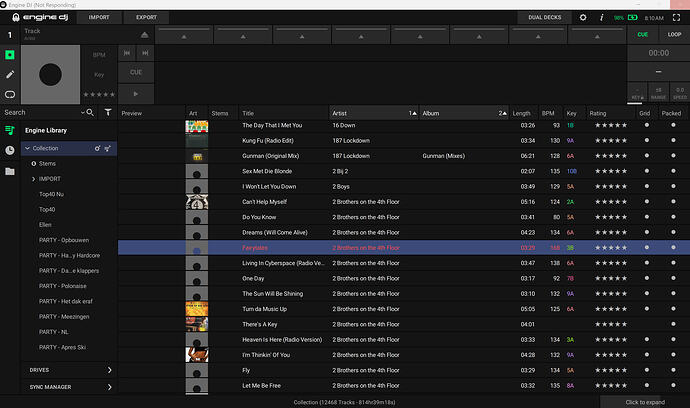Set star rating for Fairytales row
This screenshot has height=408, width=690.
pos(611,248)
